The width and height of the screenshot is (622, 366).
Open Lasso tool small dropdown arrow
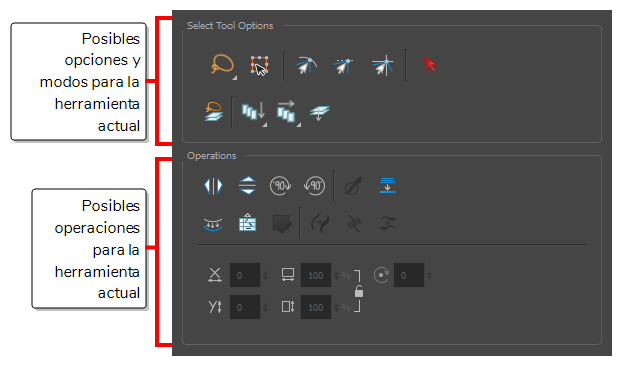click(234, 78)
